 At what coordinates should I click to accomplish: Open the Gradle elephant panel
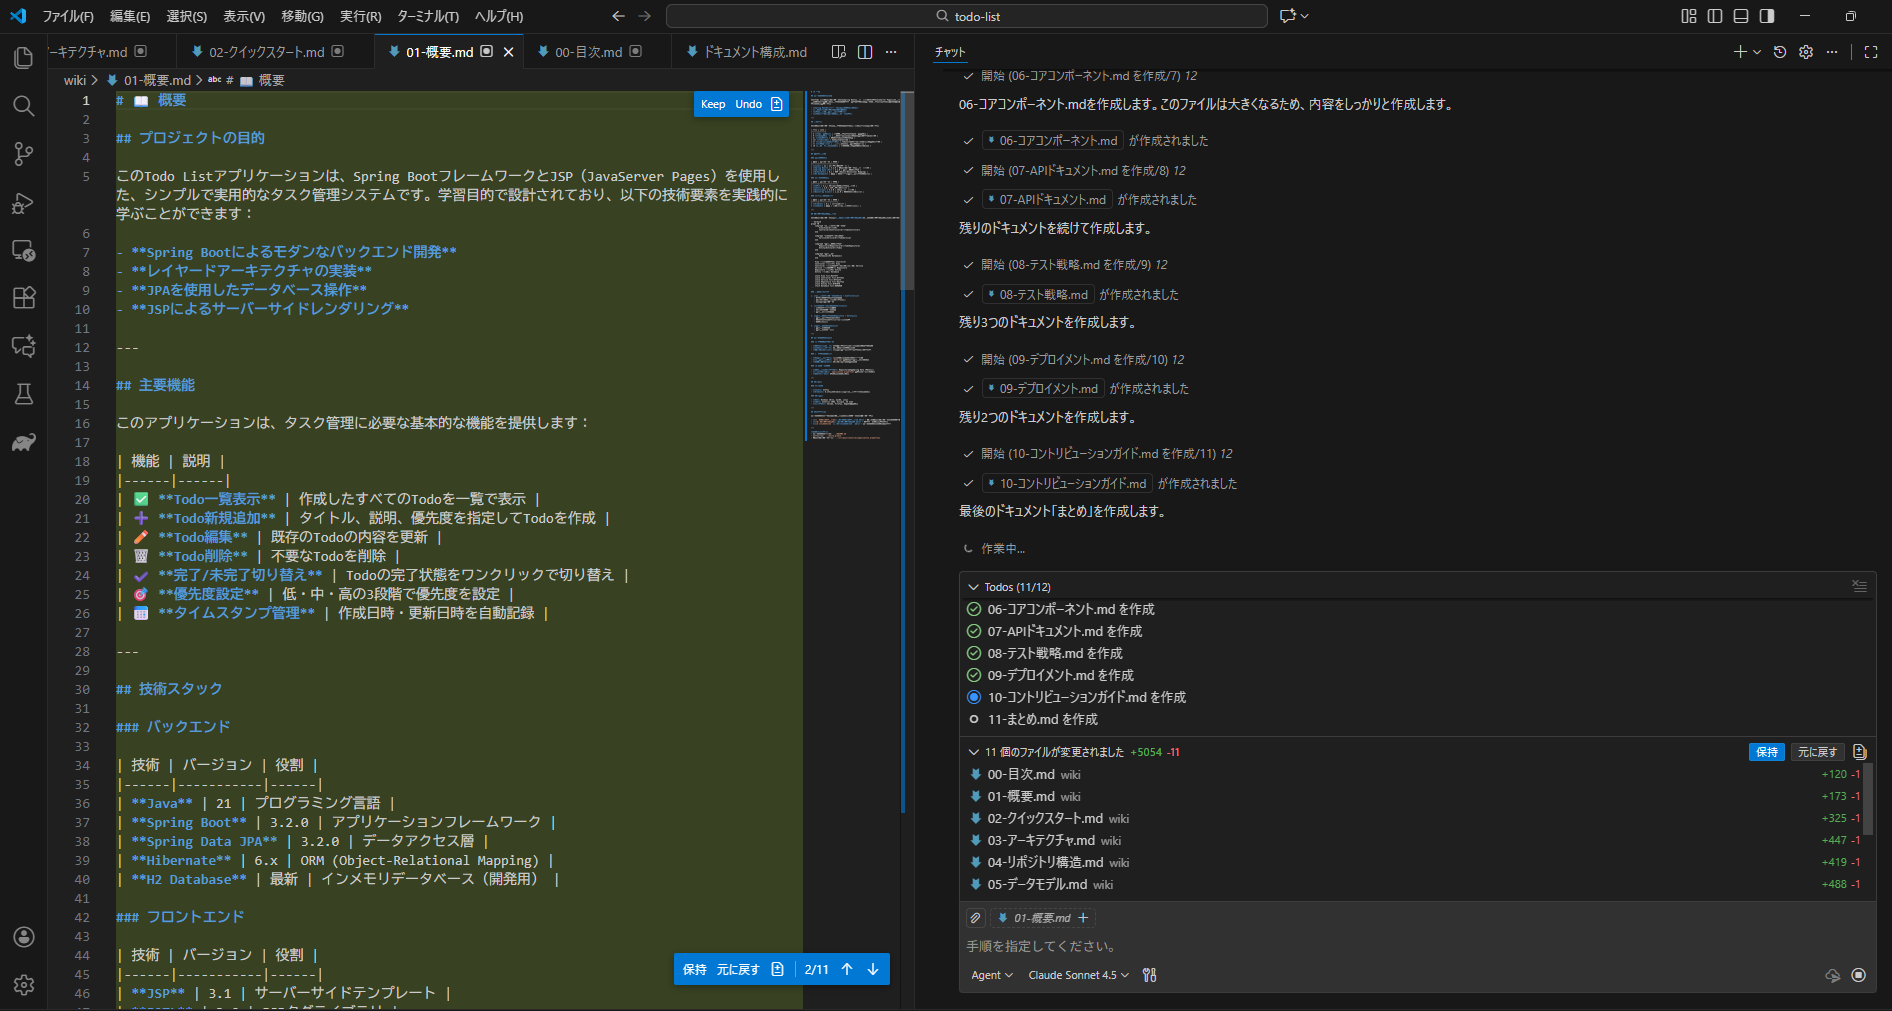tap(24, 443)
